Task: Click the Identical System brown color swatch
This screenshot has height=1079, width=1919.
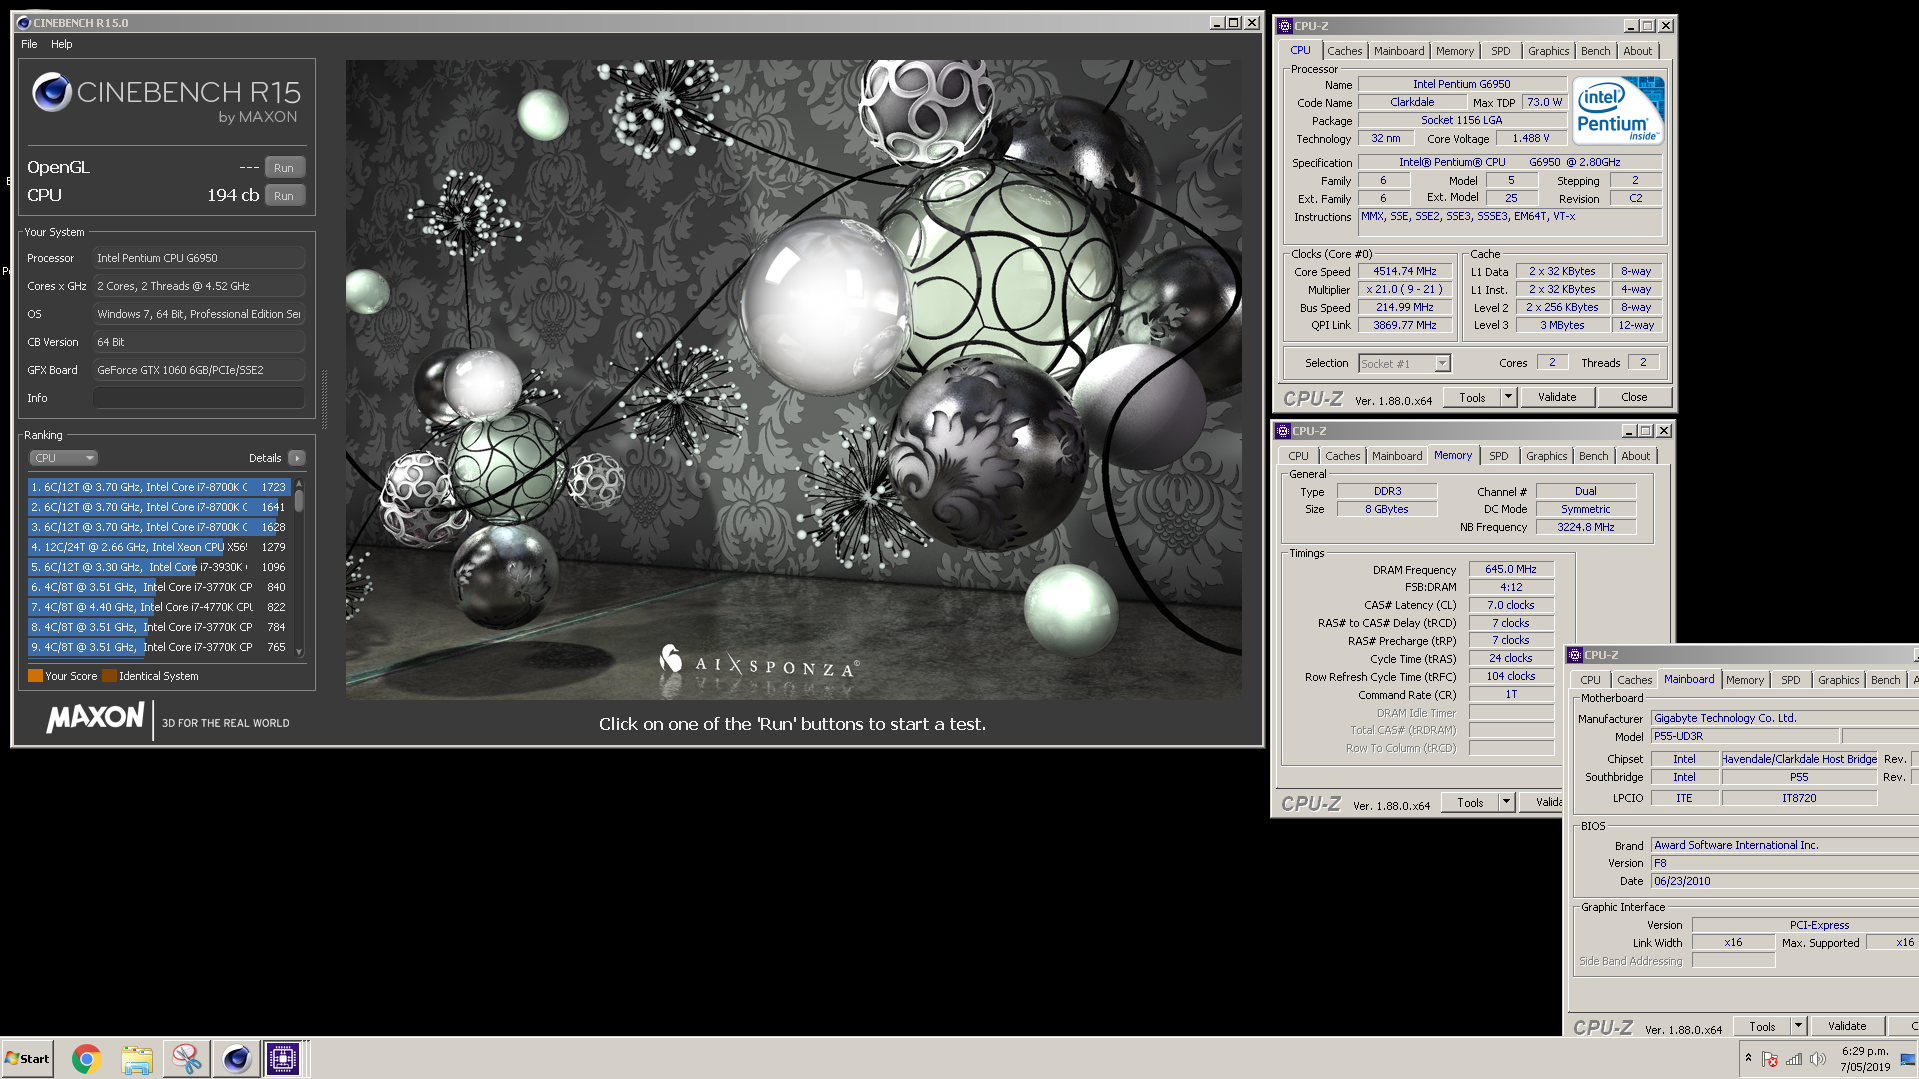Action: 110,676
